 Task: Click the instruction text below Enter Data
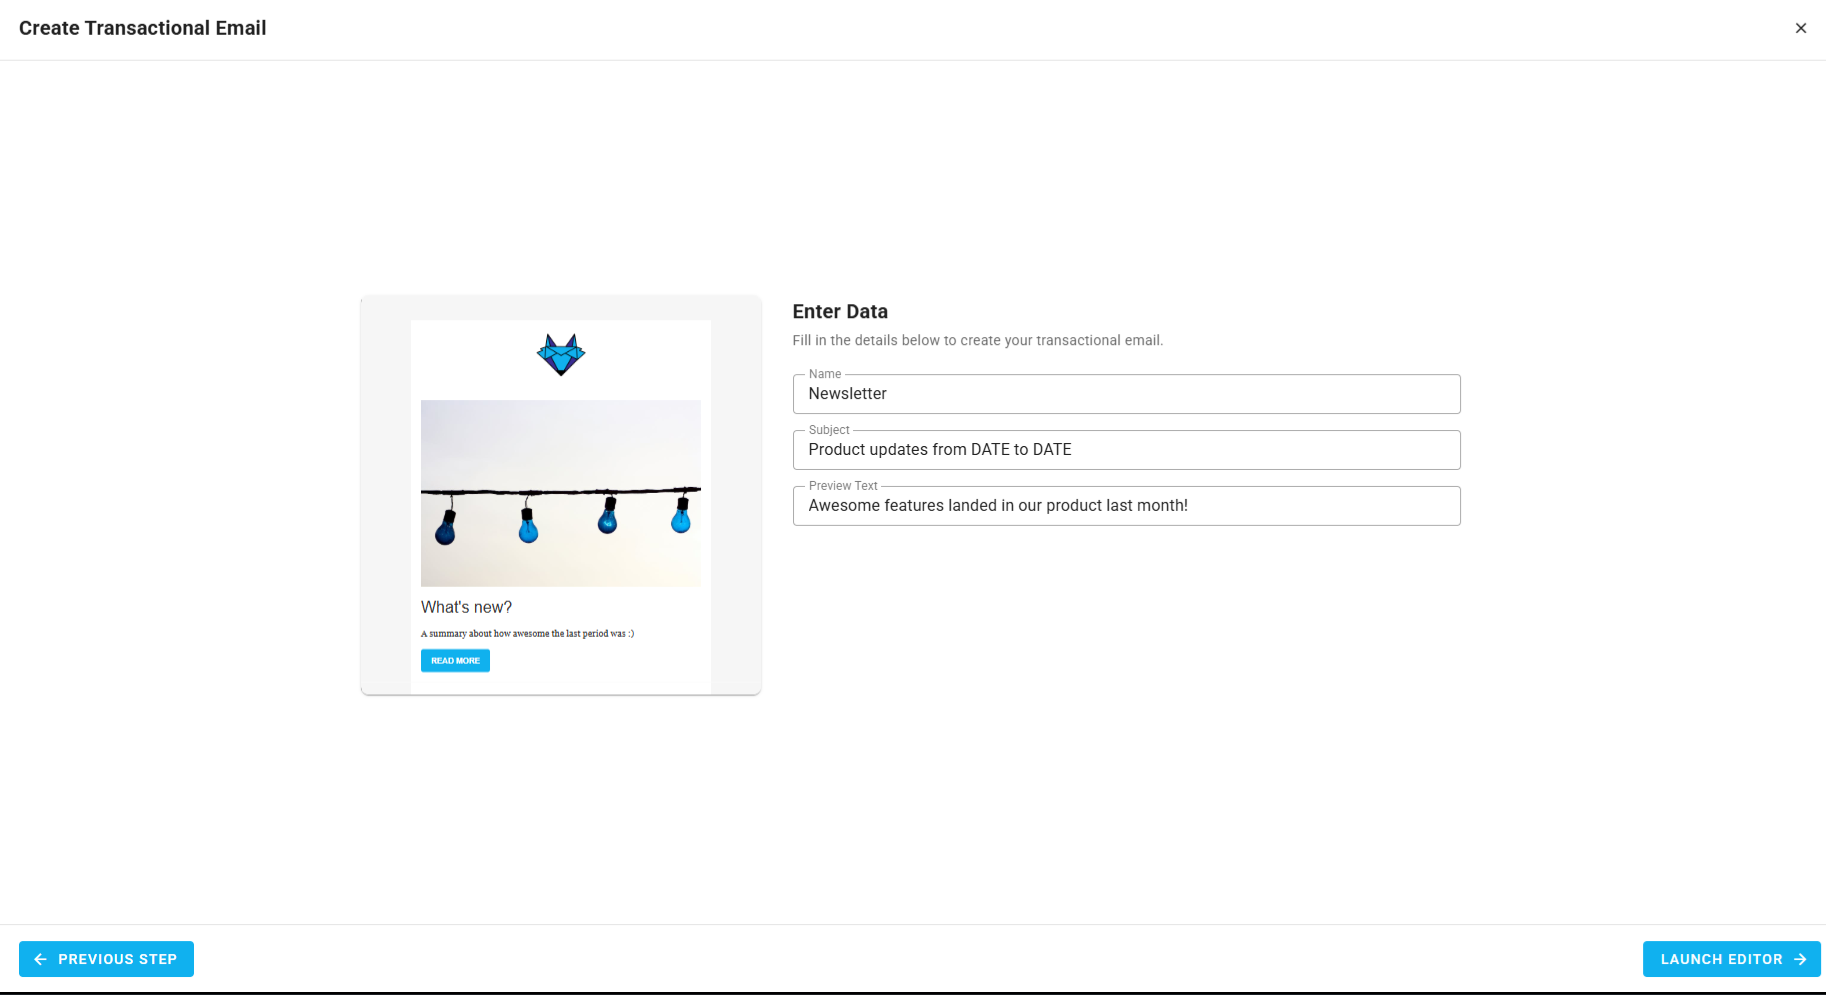(978, 340)
